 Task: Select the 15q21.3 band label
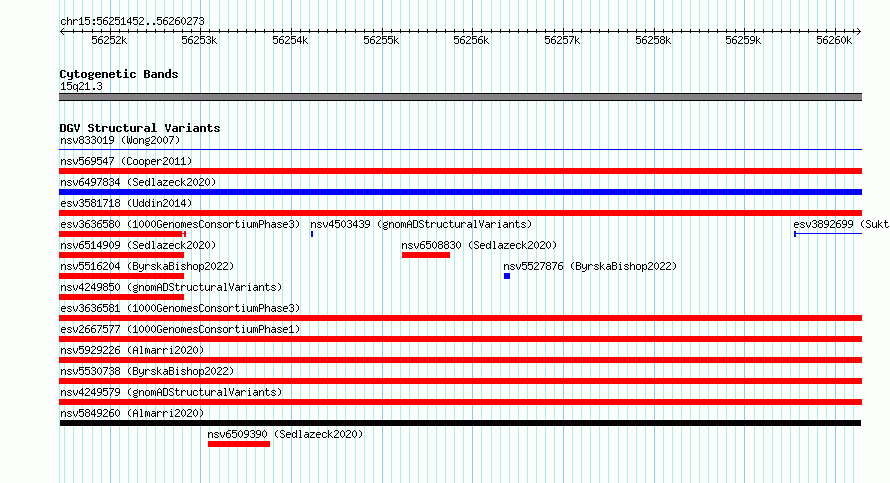point(81,86)
